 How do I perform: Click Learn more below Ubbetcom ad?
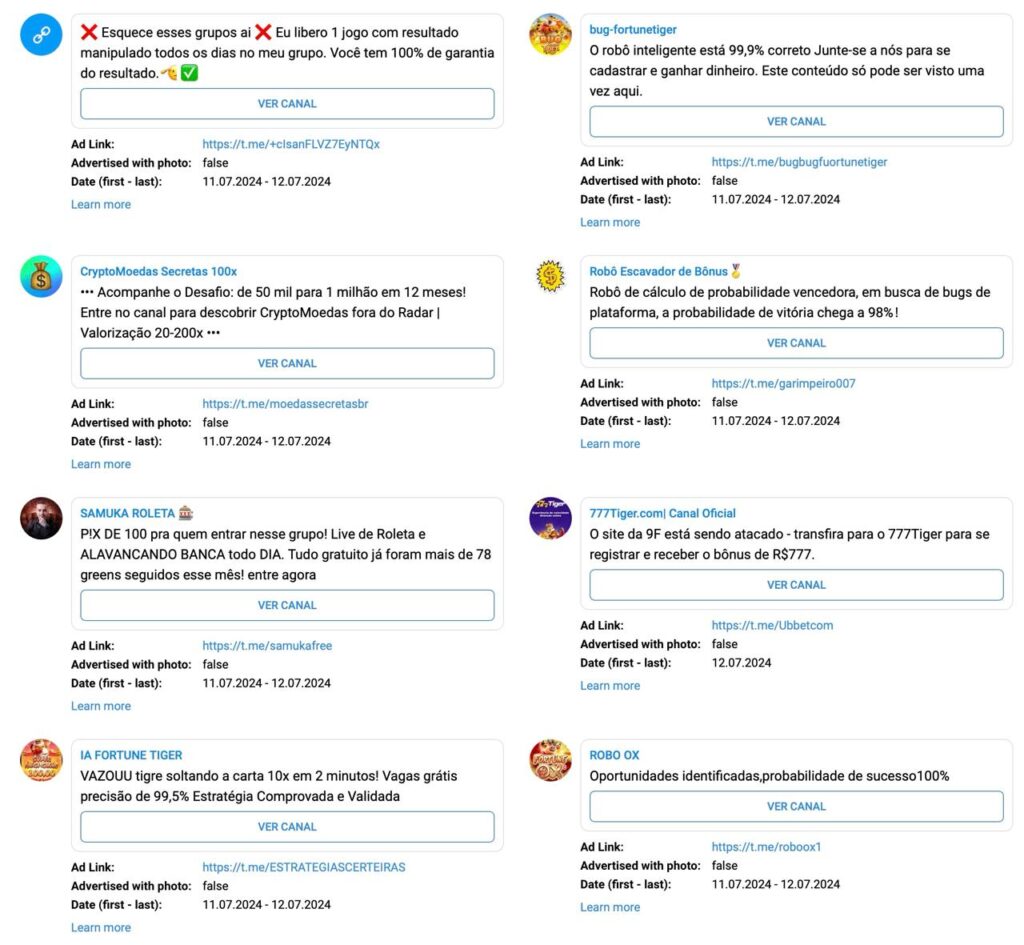pos(610,686)
